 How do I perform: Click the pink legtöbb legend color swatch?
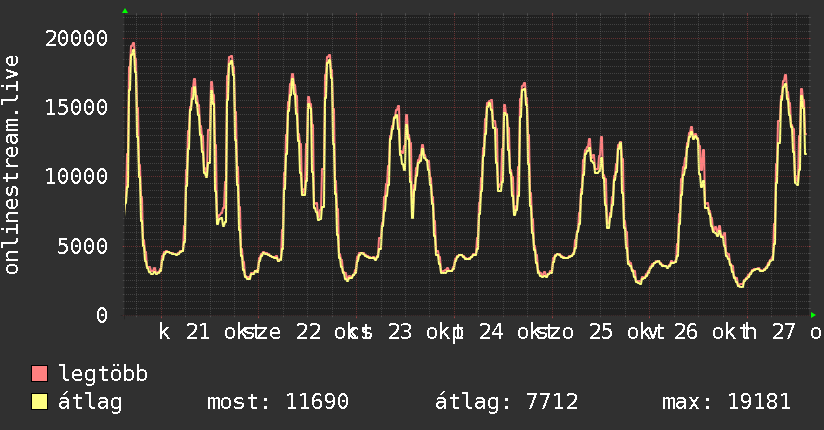click(39, 373)
